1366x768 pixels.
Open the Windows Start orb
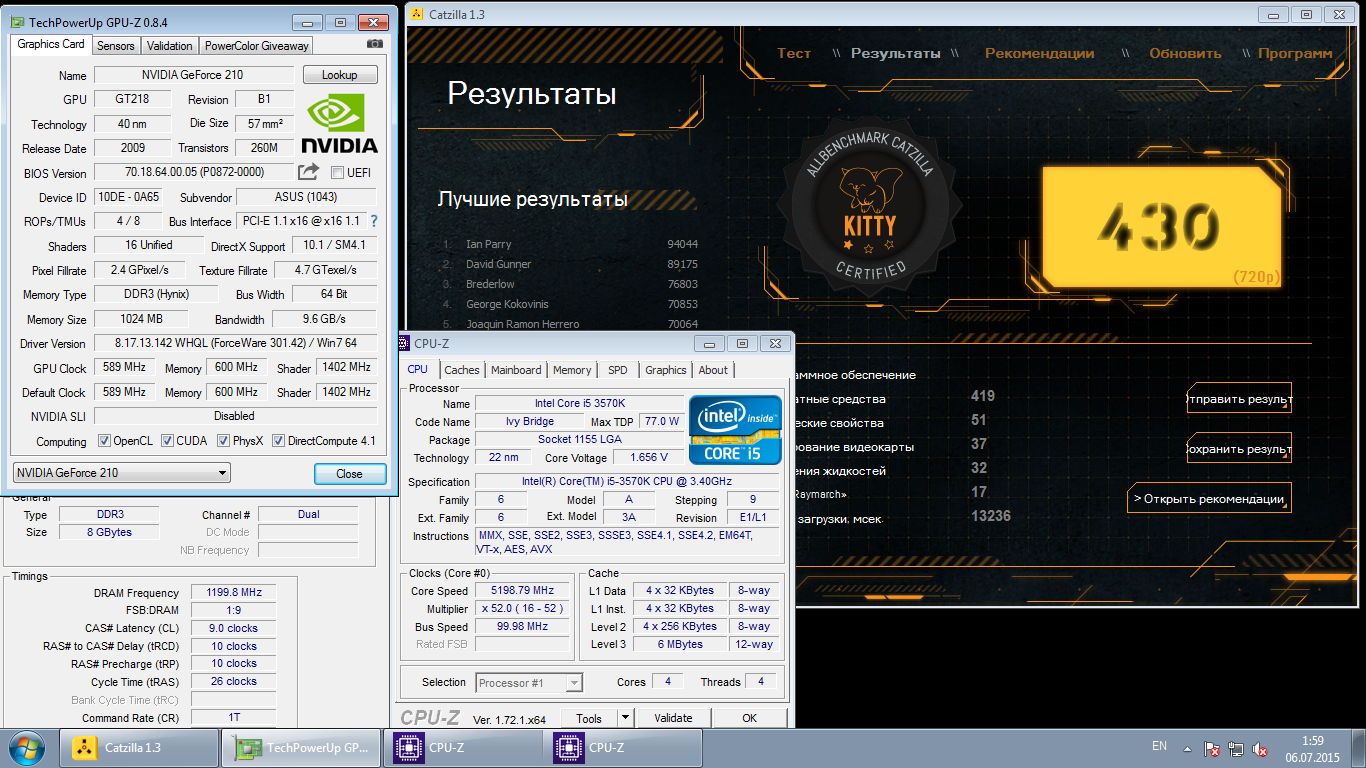pyautogui.click(x=27, y=747)
